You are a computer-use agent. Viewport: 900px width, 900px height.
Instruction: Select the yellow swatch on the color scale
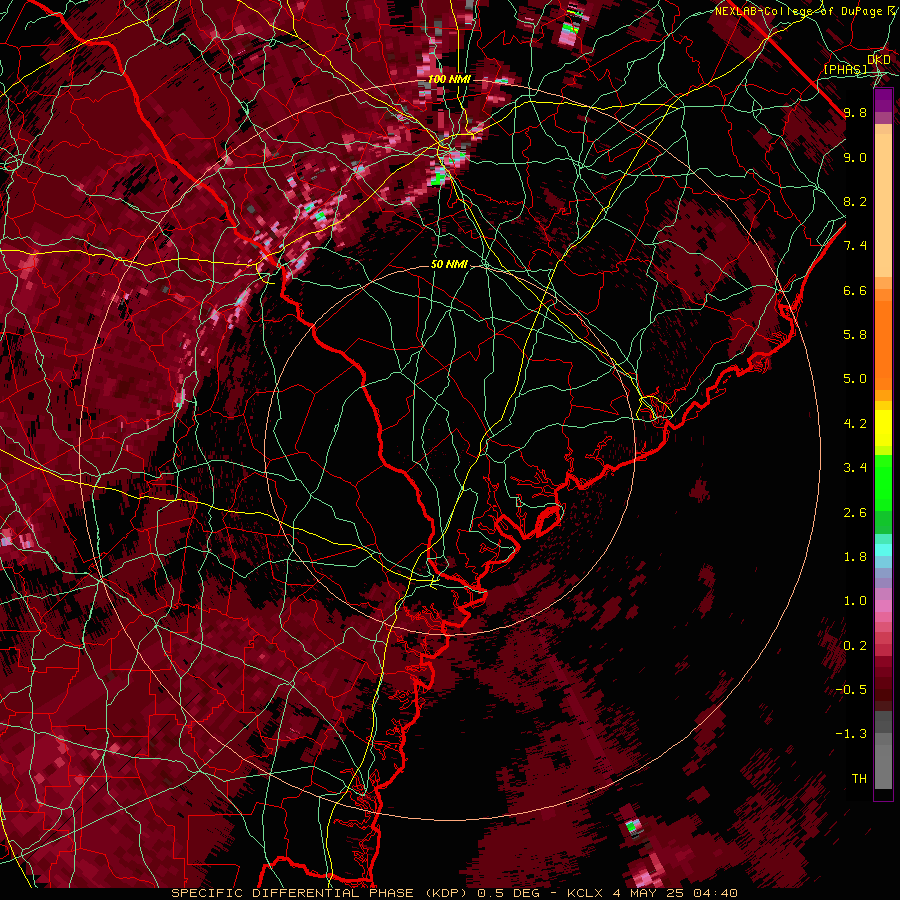(883, 428)
